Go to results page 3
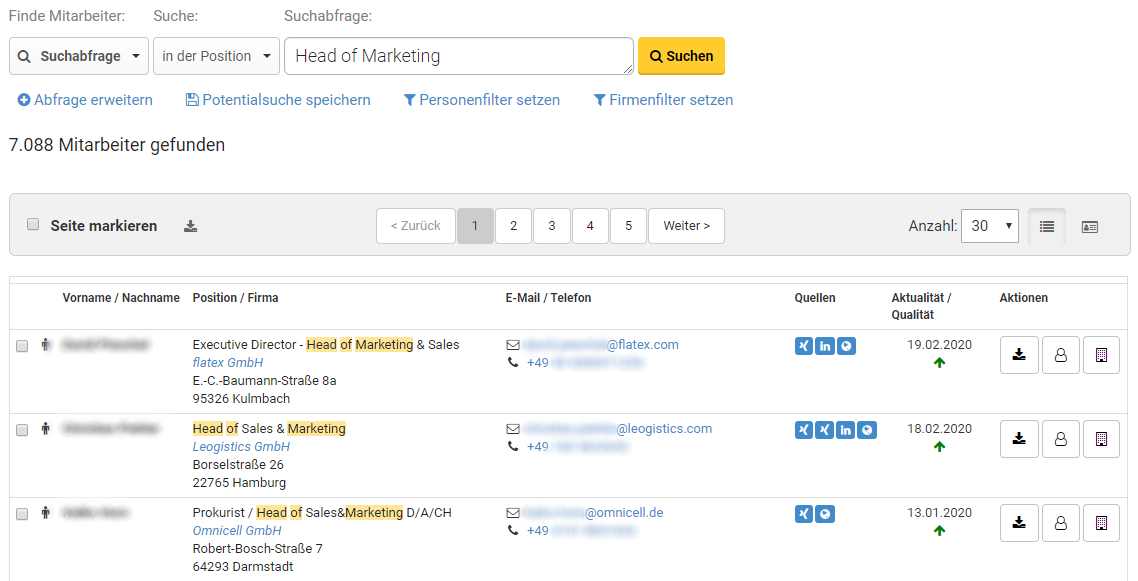 pyautogui.click(x=551, y=226)
